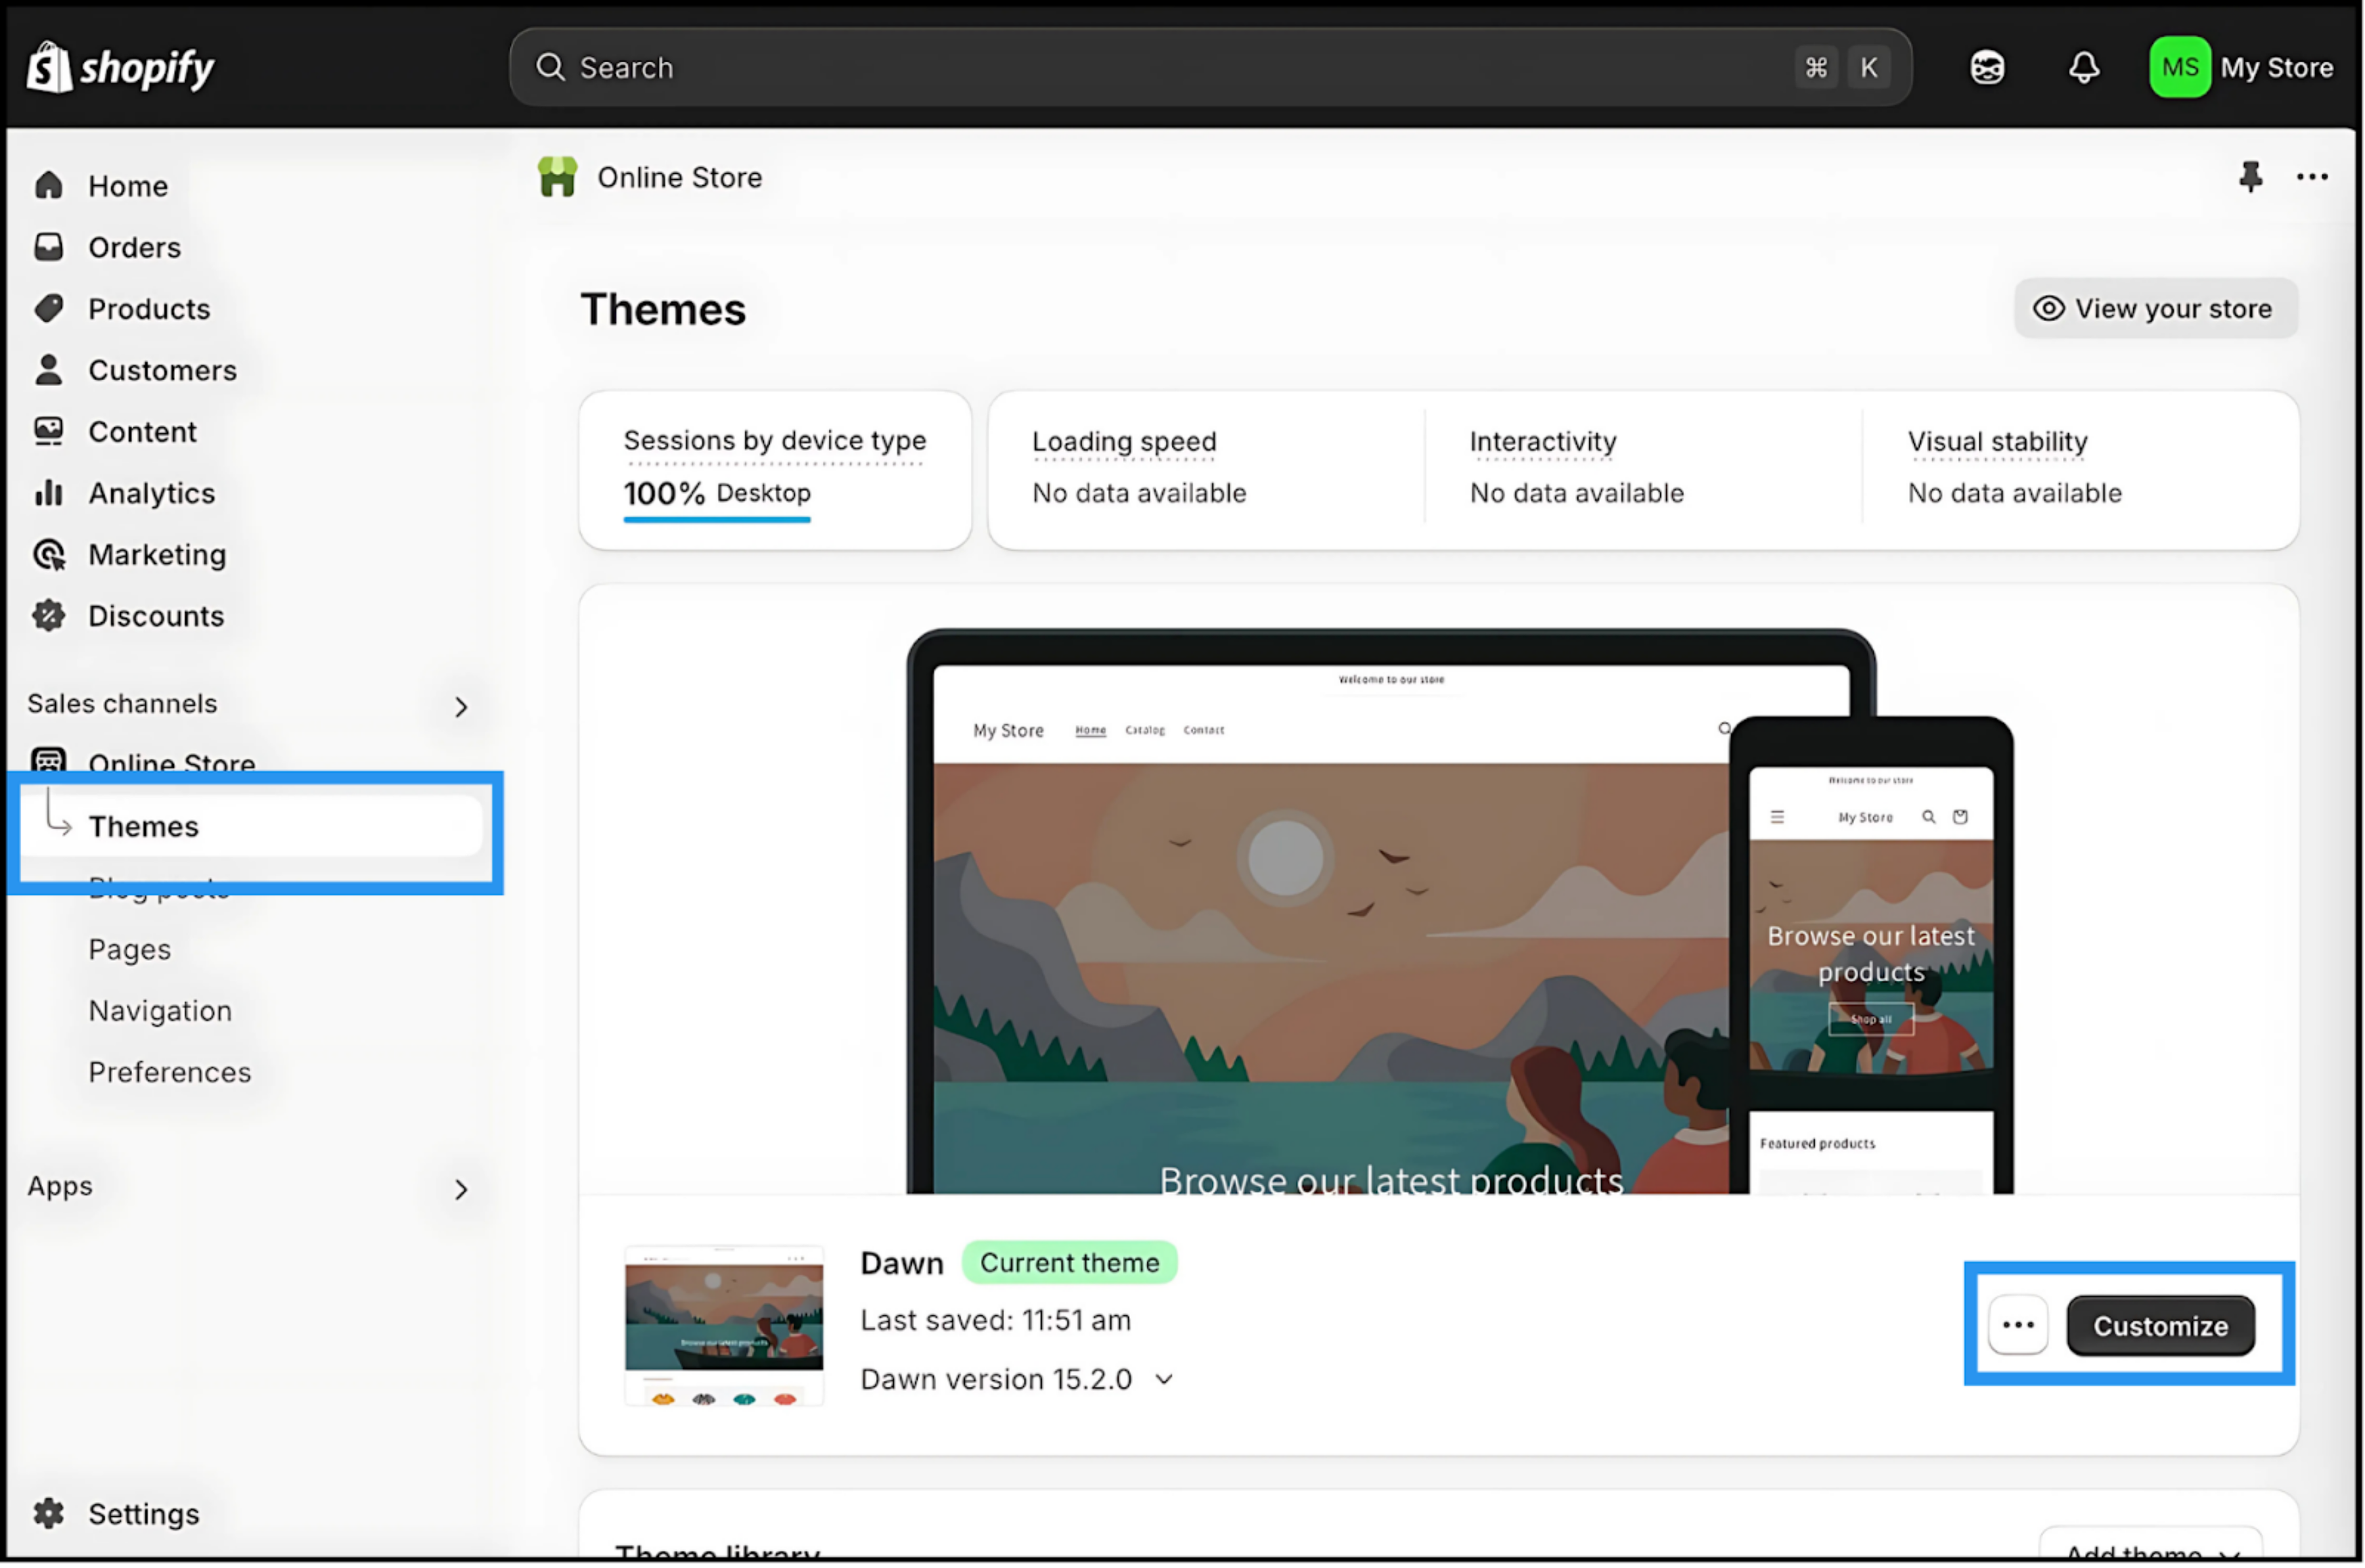Click the eye icon in View your store
Viewport: 2365px width, 1568px height.
2048,308
